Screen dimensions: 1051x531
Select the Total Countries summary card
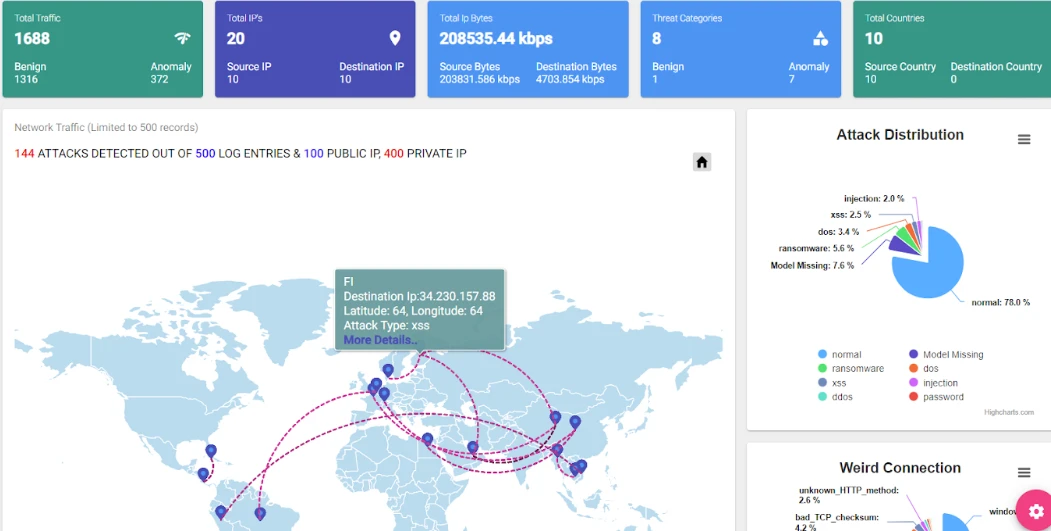click(x=951, y=49)
